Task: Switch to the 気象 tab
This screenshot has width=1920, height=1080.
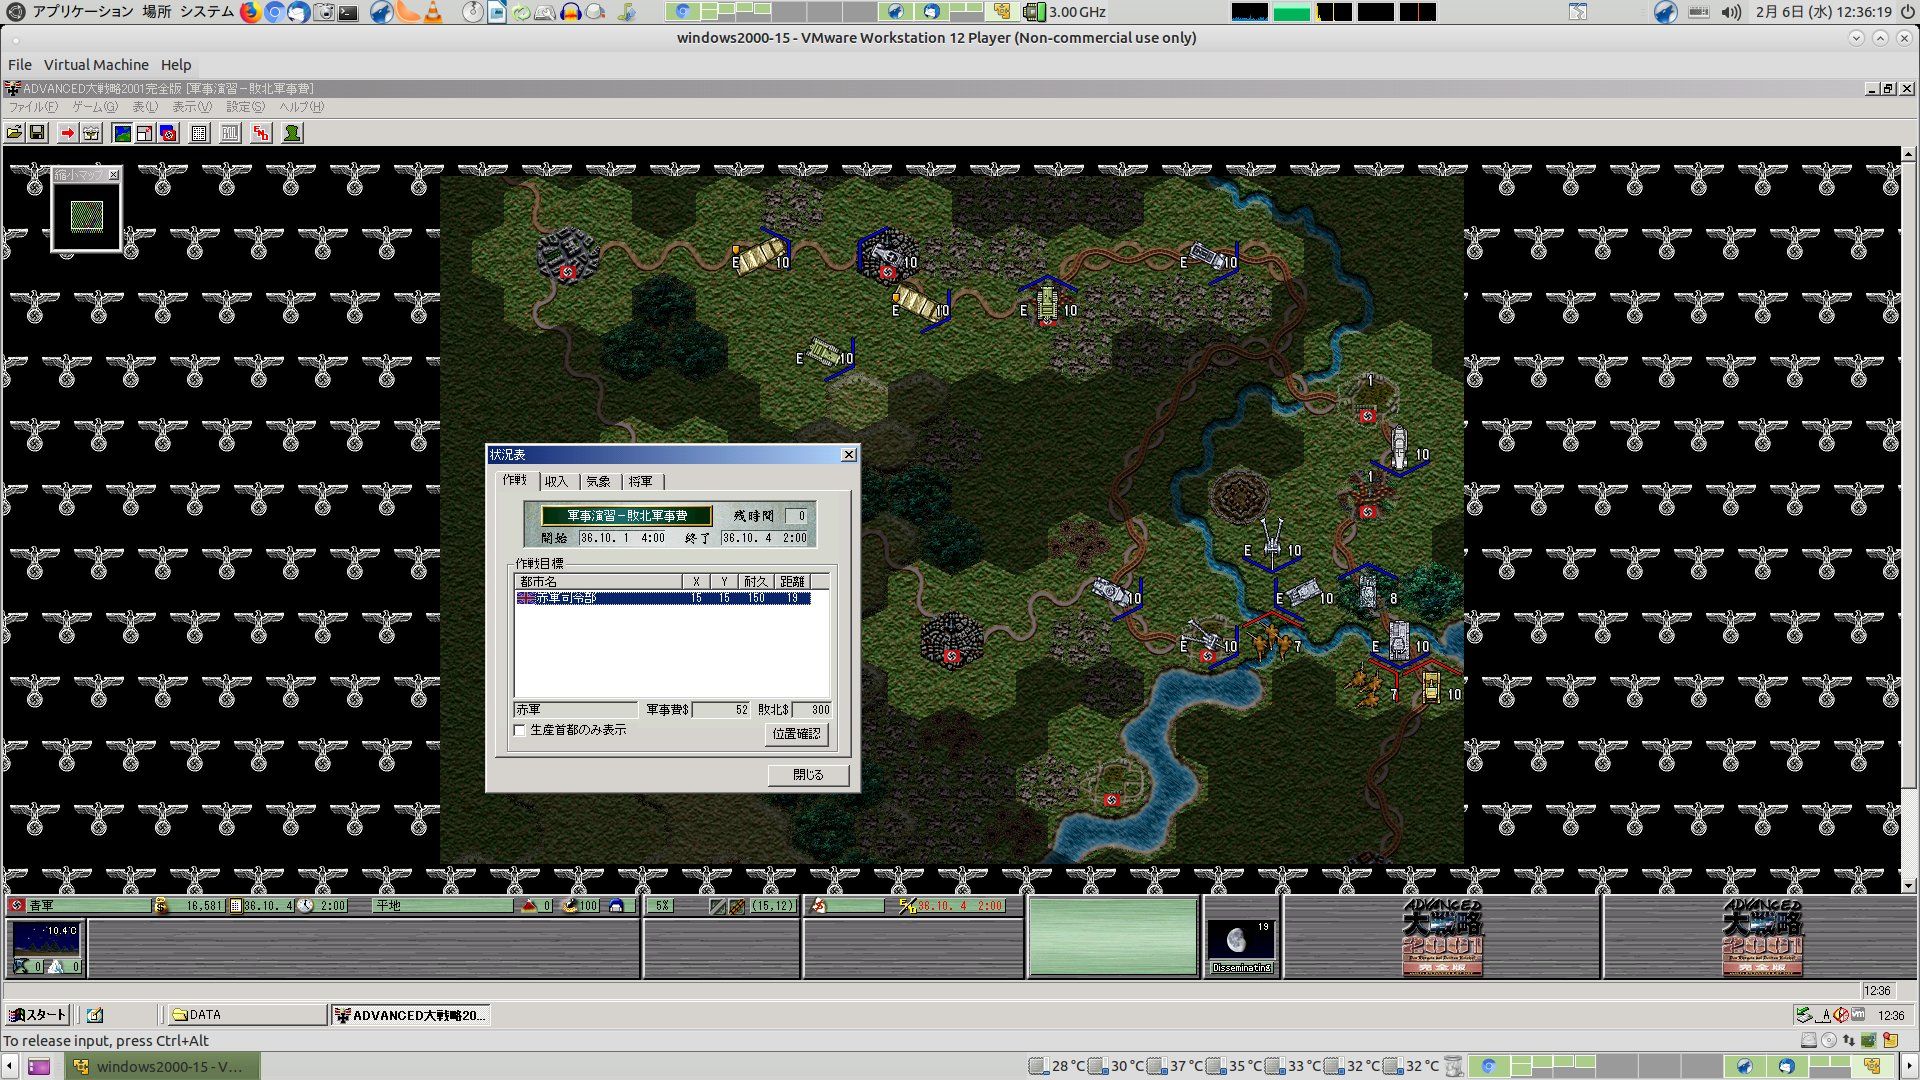Action: pyautogui.click(x=598, y=482)
